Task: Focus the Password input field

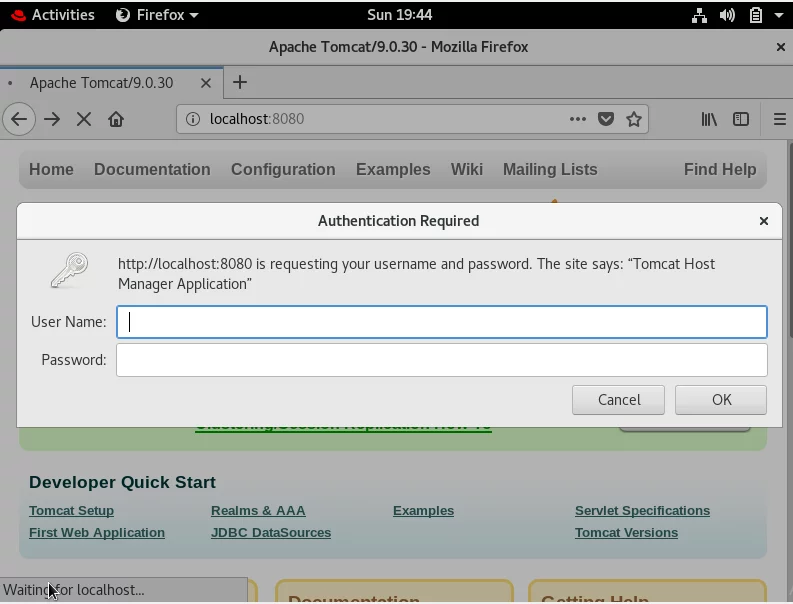Action: [x=442, y=360]
